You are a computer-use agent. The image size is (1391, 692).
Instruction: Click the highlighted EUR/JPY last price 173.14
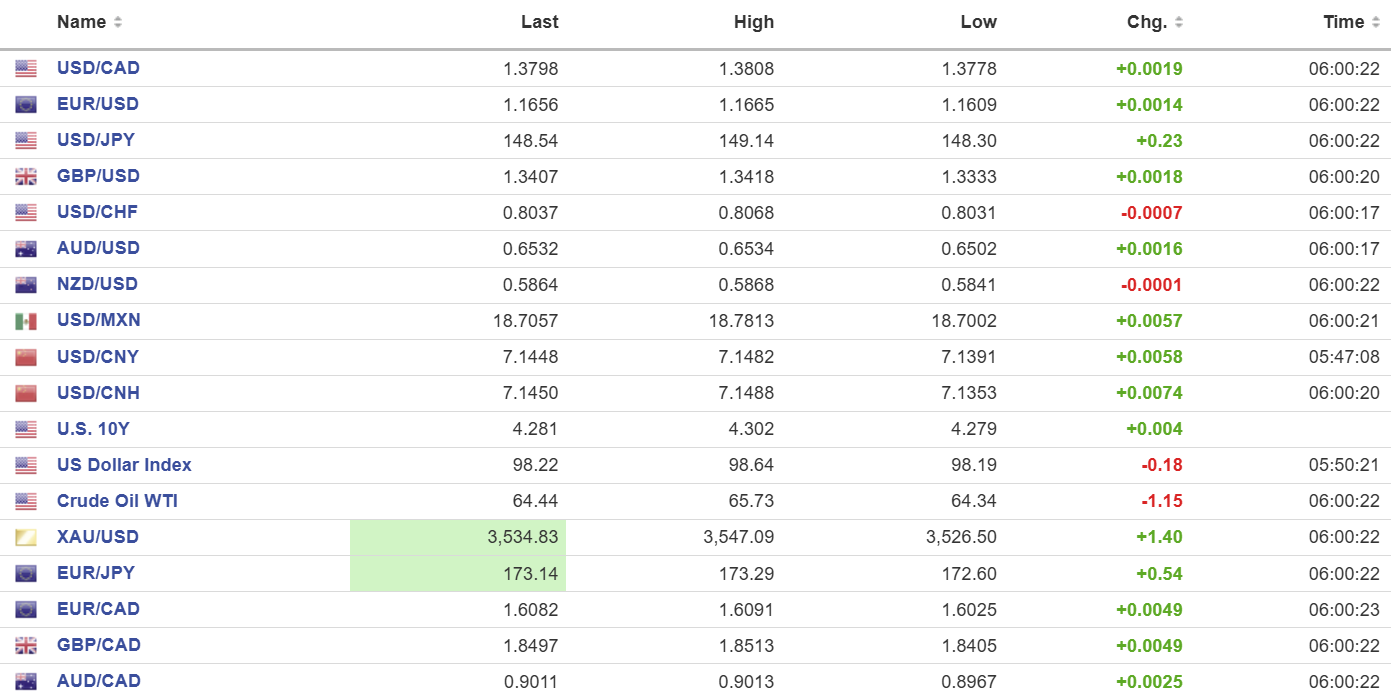tap(533, 573)
